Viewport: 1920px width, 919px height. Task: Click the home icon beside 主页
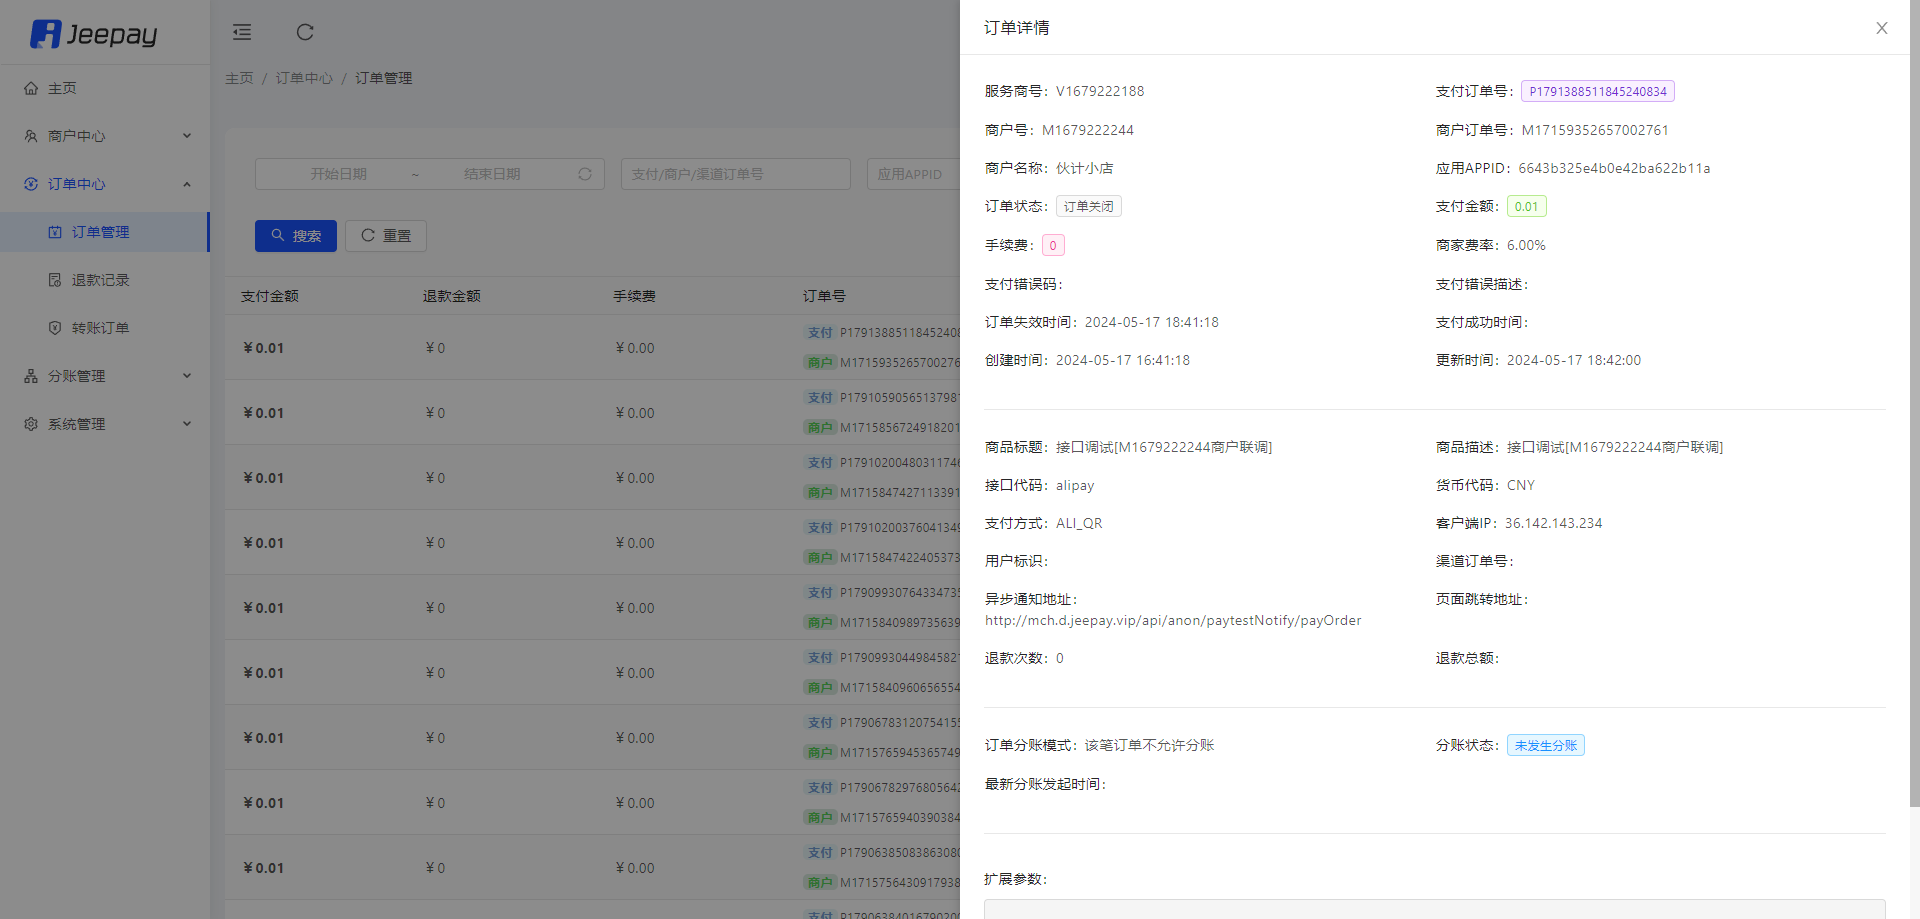[31, 88]
